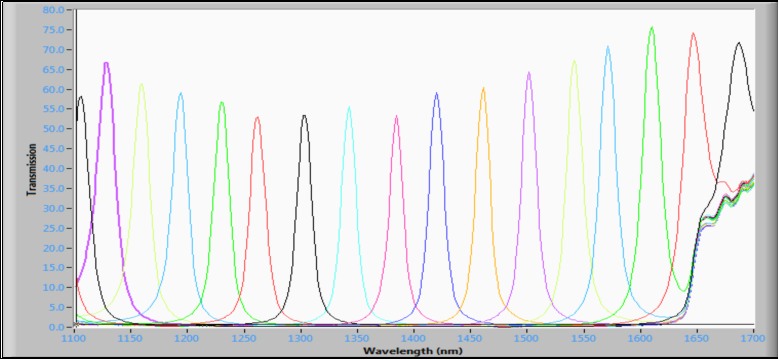Click the 0.0 y-axis minimum label
Viewport: 779px width, 360px height.
pos(57,327)
